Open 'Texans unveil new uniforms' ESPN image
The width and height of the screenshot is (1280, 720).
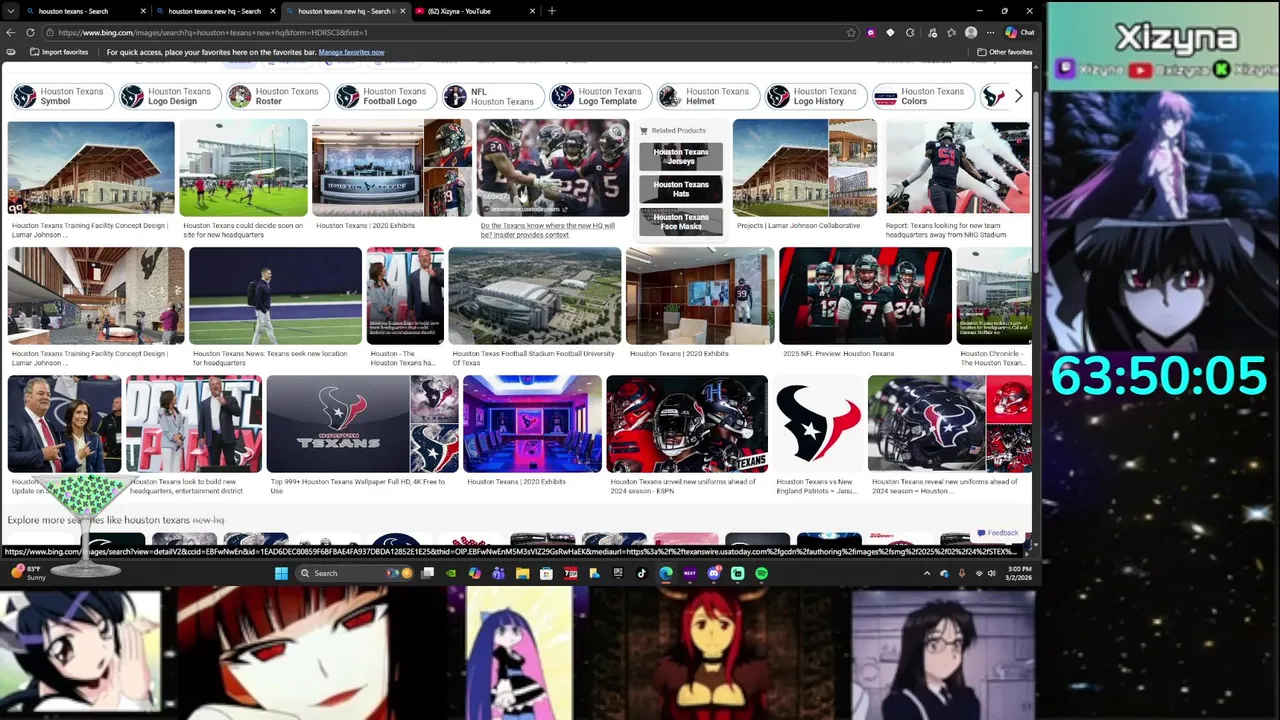pos(687,424)
